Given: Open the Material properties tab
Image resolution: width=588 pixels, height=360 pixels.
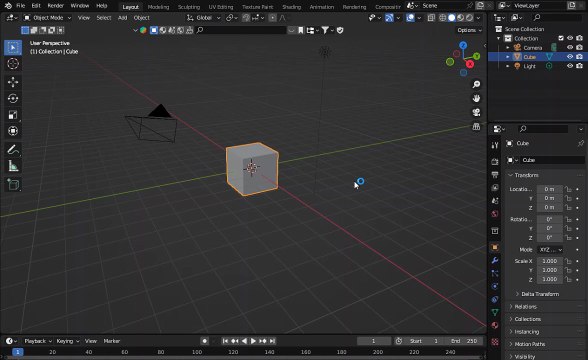Looking at the screenshot, I should coord(495,325).
